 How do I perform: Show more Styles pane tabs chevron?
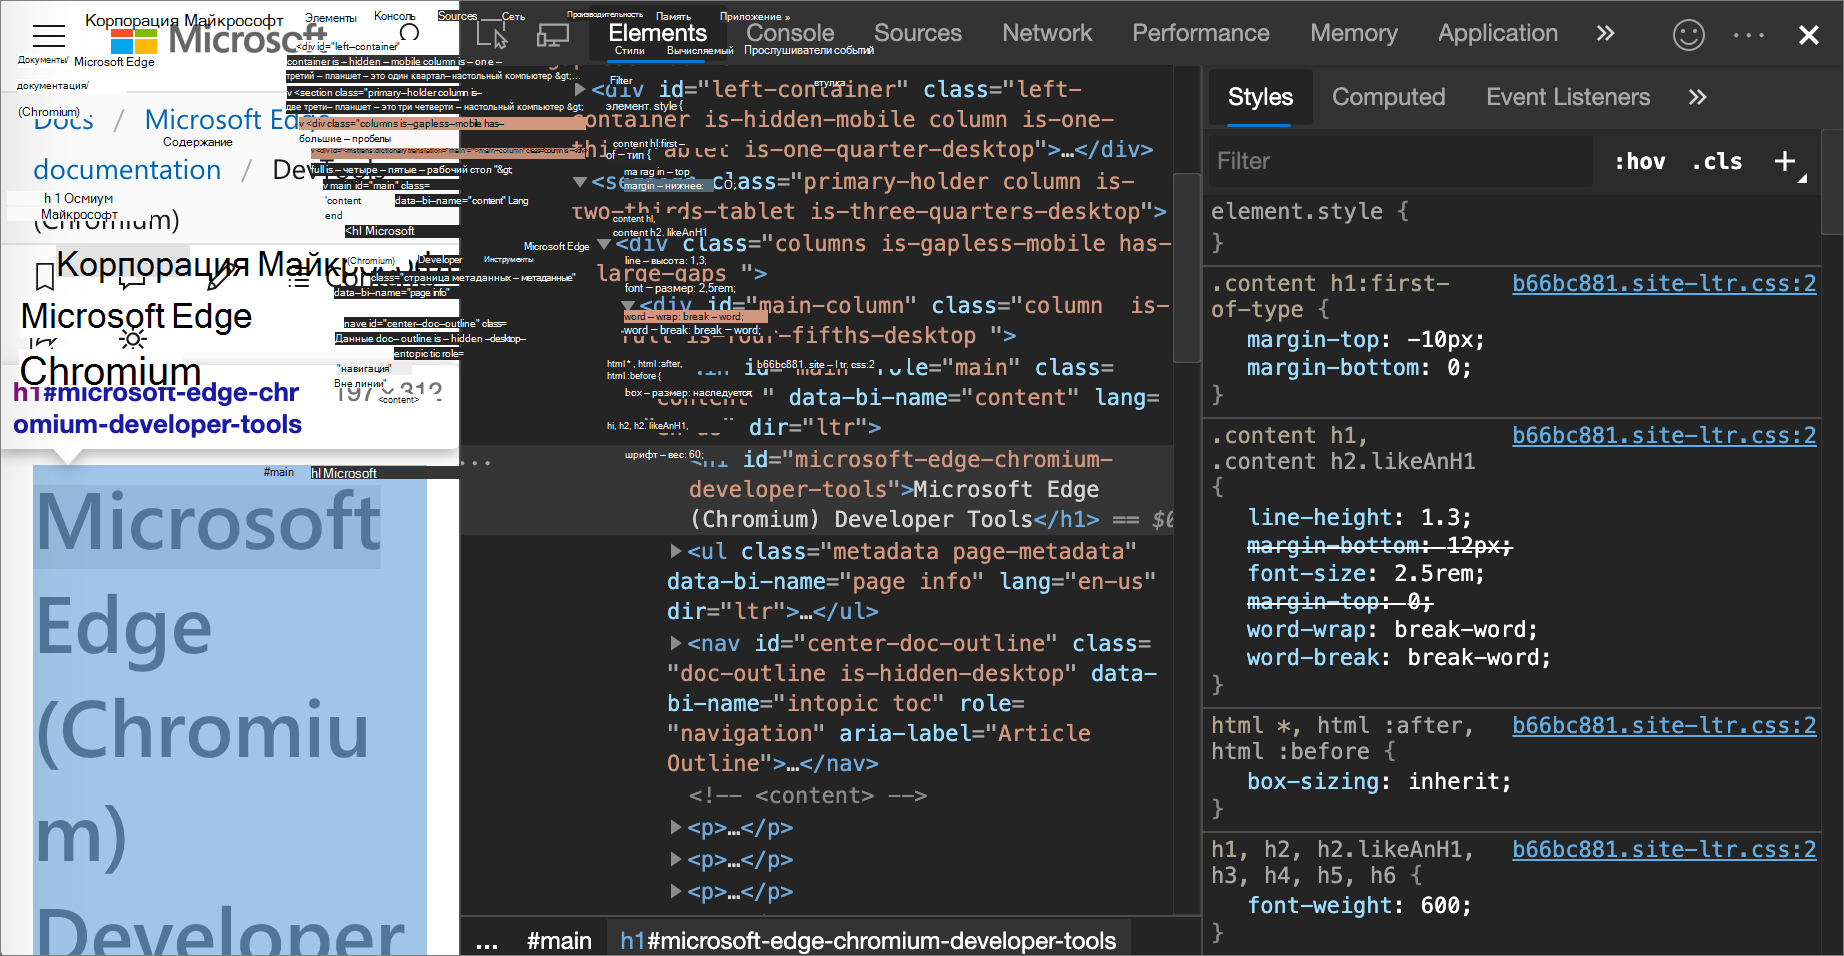[1697, 97]
